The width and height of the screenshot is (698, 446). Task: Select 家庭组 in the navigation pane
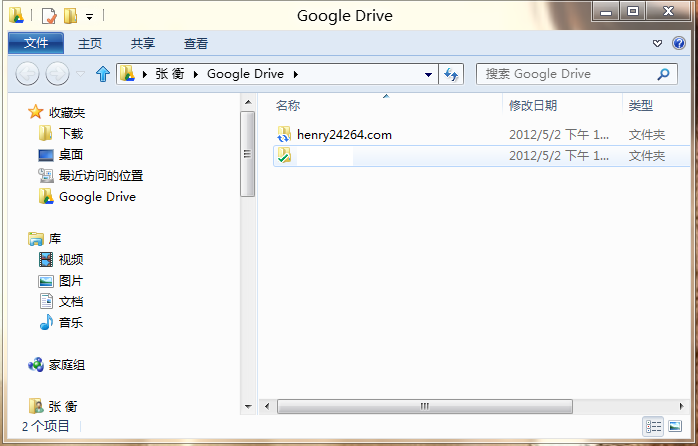pyautogui.click(x=67, y=365)
